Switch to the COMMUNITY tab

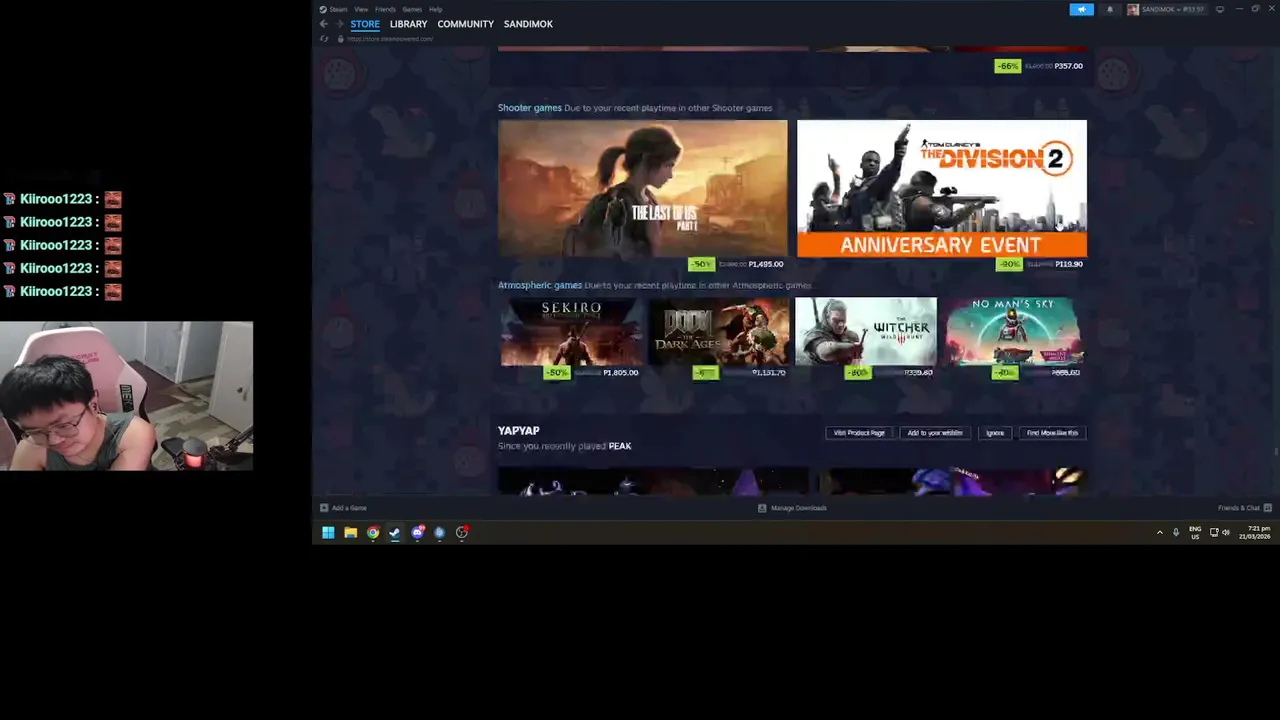tap(465, 24)
